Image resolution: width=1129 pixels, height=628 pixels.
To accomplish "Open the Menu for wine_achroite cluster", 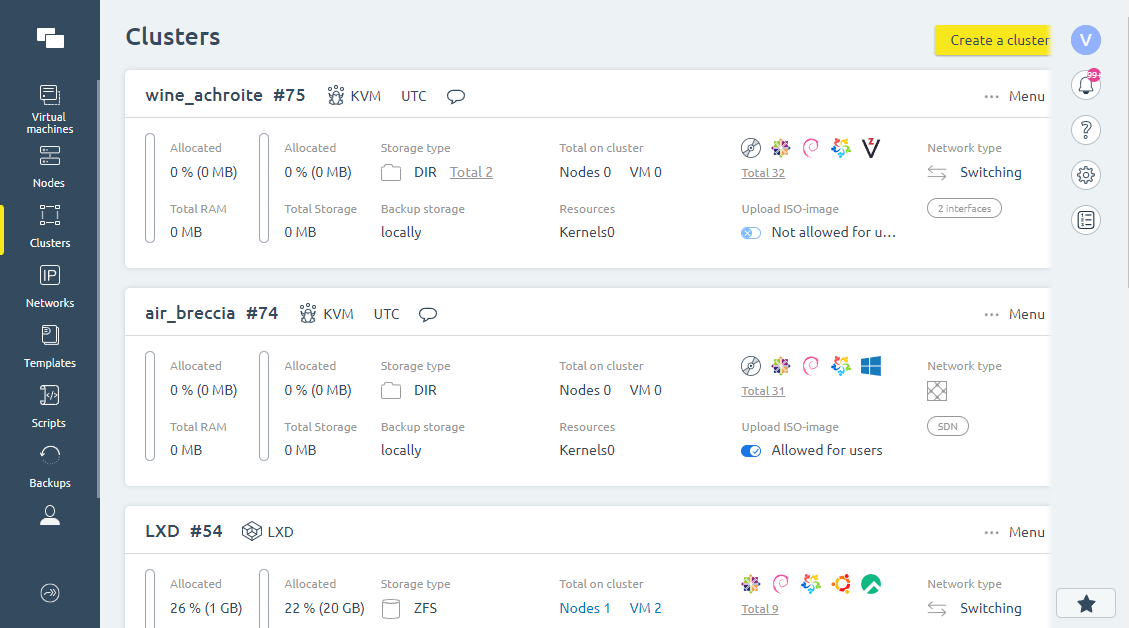I will pyautogui.click(x=1014, y=97).
